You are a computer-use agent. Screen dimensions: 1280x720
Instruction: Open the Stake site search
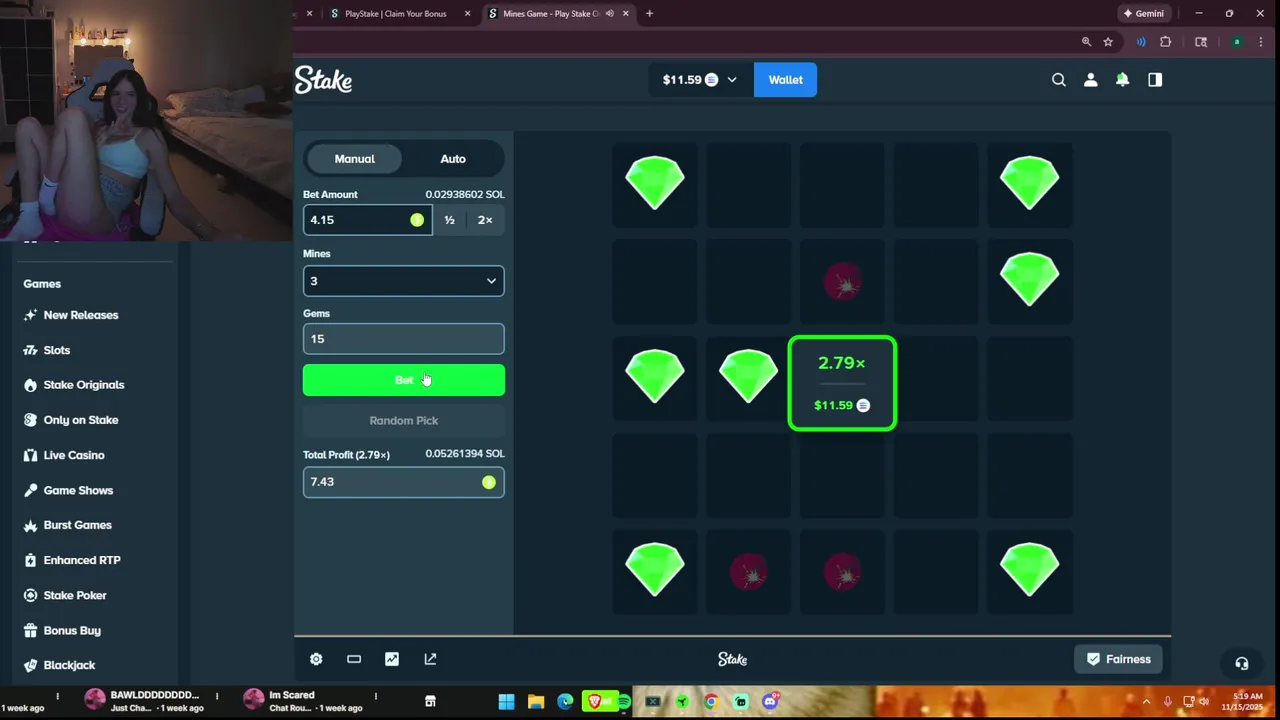[x=1059, y=80]
